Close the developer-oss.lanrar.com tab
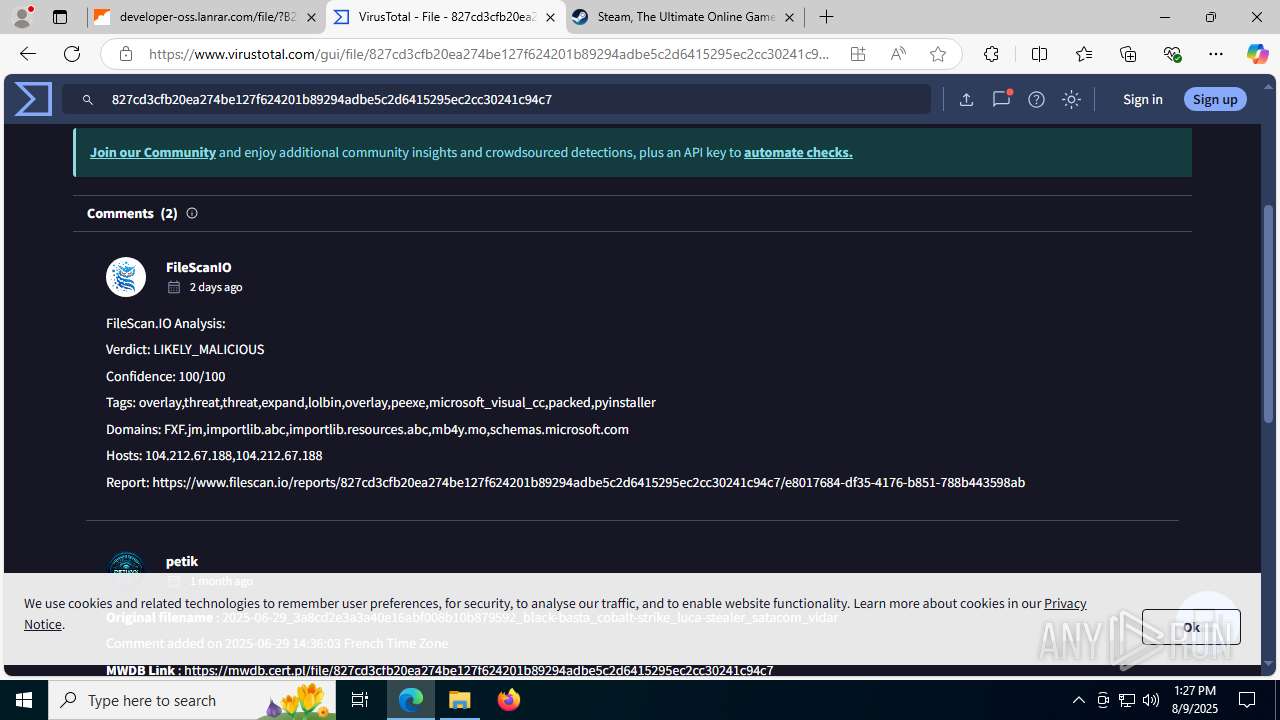Viewport: 1280px width, 720px height. tap(311, 17)
